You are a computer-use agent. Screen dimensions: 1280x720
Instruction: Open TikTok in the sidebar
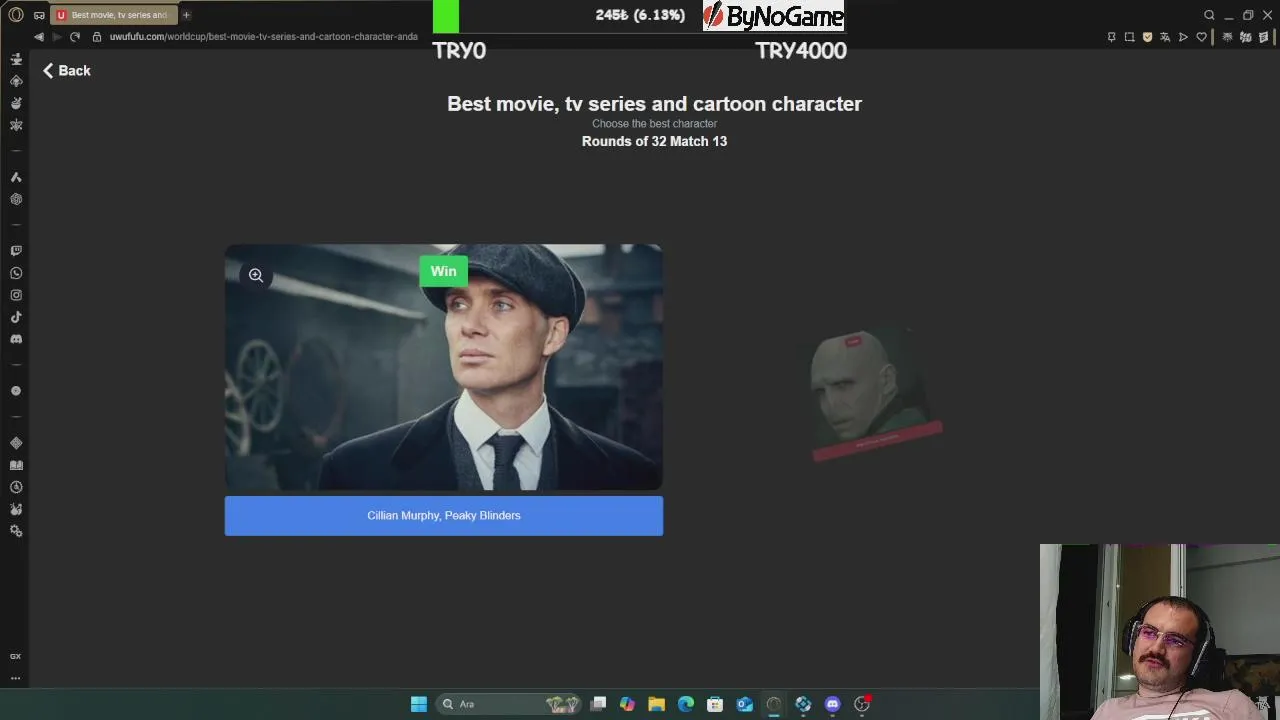16,317
